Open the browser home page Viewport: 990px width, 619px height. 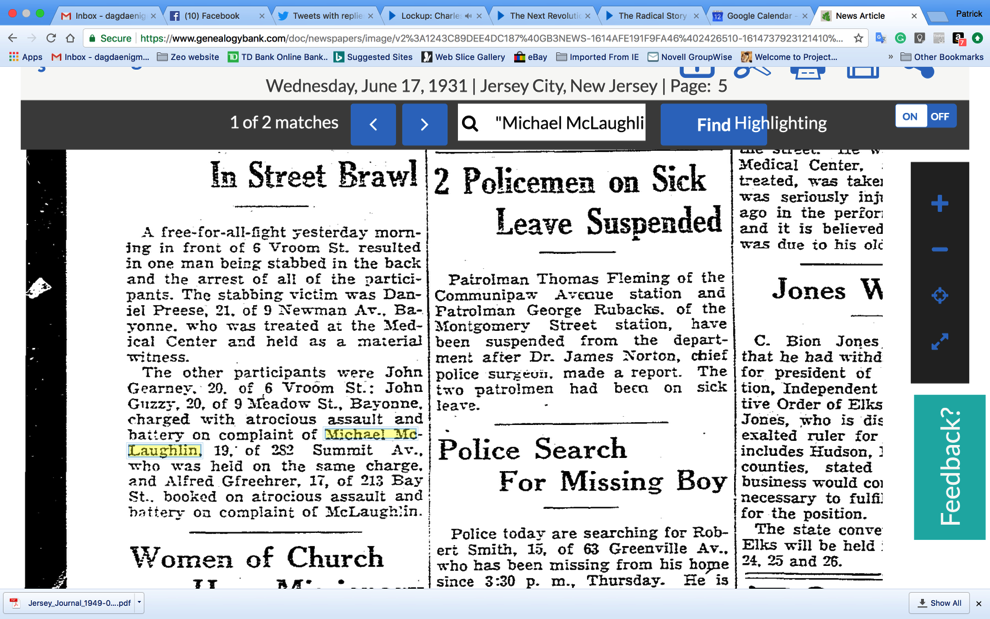click(x=70, y=38)
